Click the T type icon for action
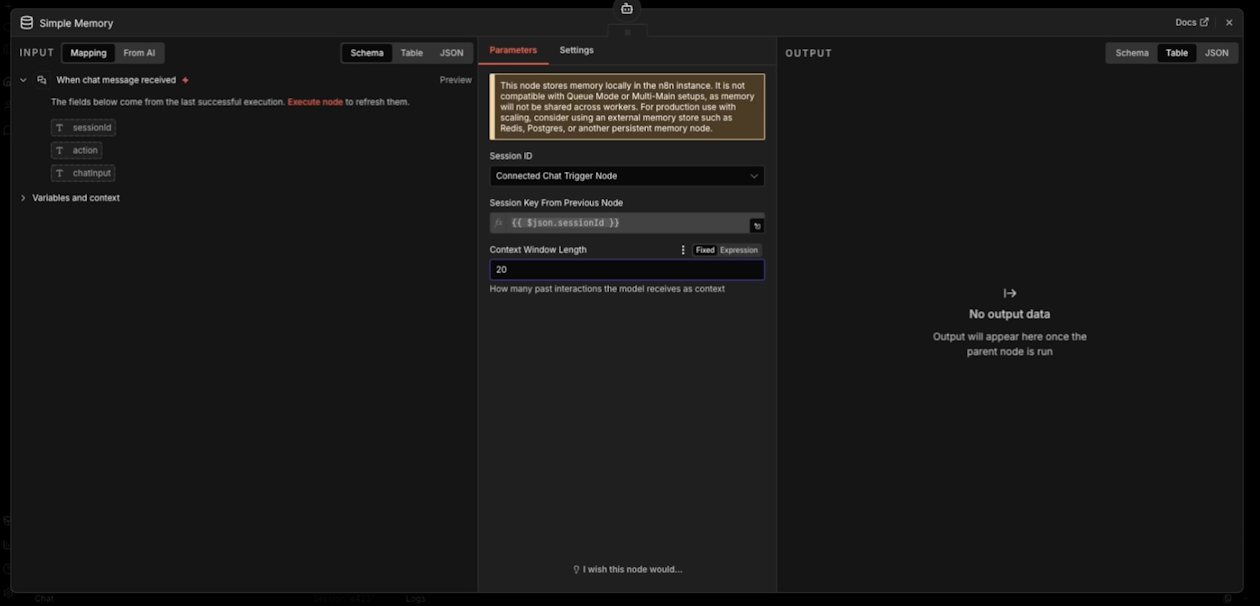The image size is (1260, 606). point(60,150)
